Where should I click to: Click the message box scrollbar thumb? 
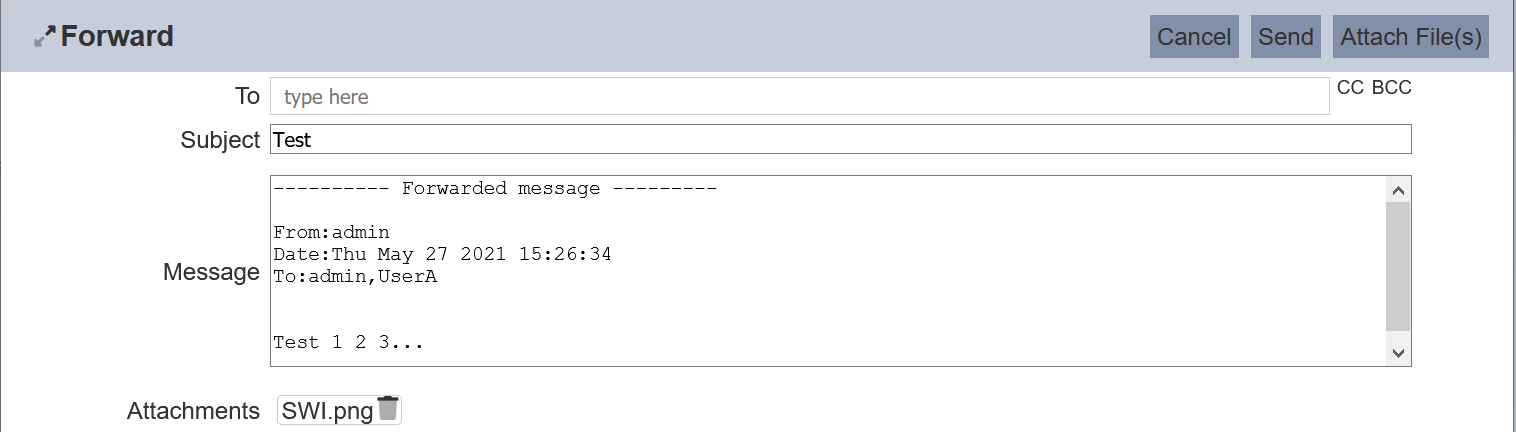point(1398,266)
